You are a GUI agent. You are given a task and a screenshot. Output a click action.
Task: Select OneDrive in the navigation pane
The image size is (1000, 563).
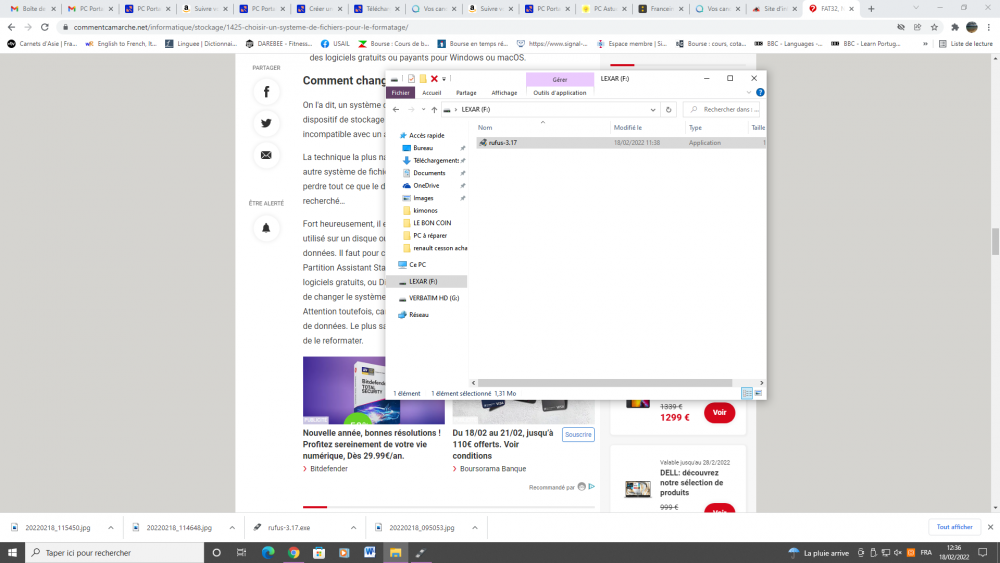(x=425, y=186)
